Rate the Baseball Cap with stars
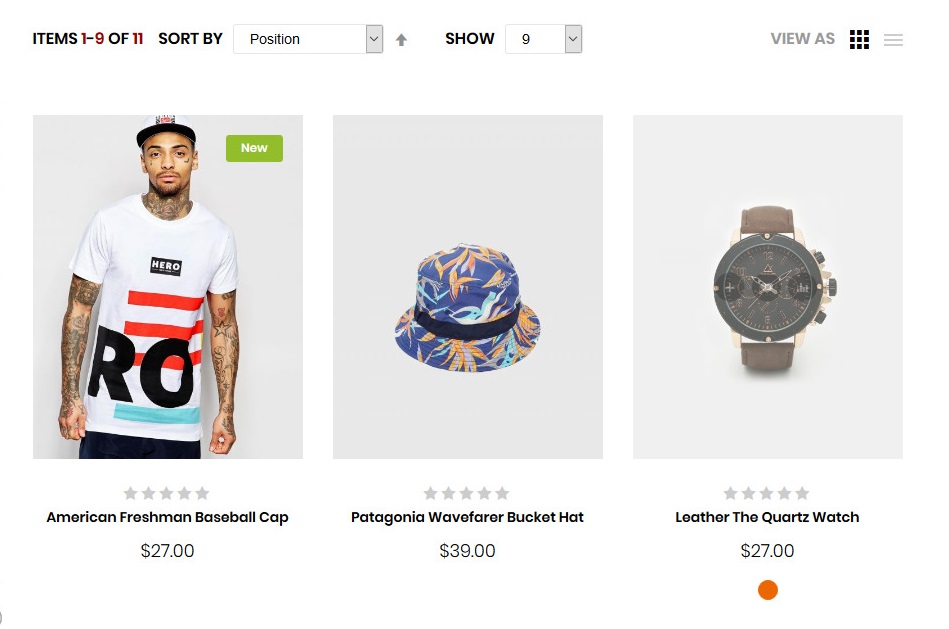 coord(166,493)
